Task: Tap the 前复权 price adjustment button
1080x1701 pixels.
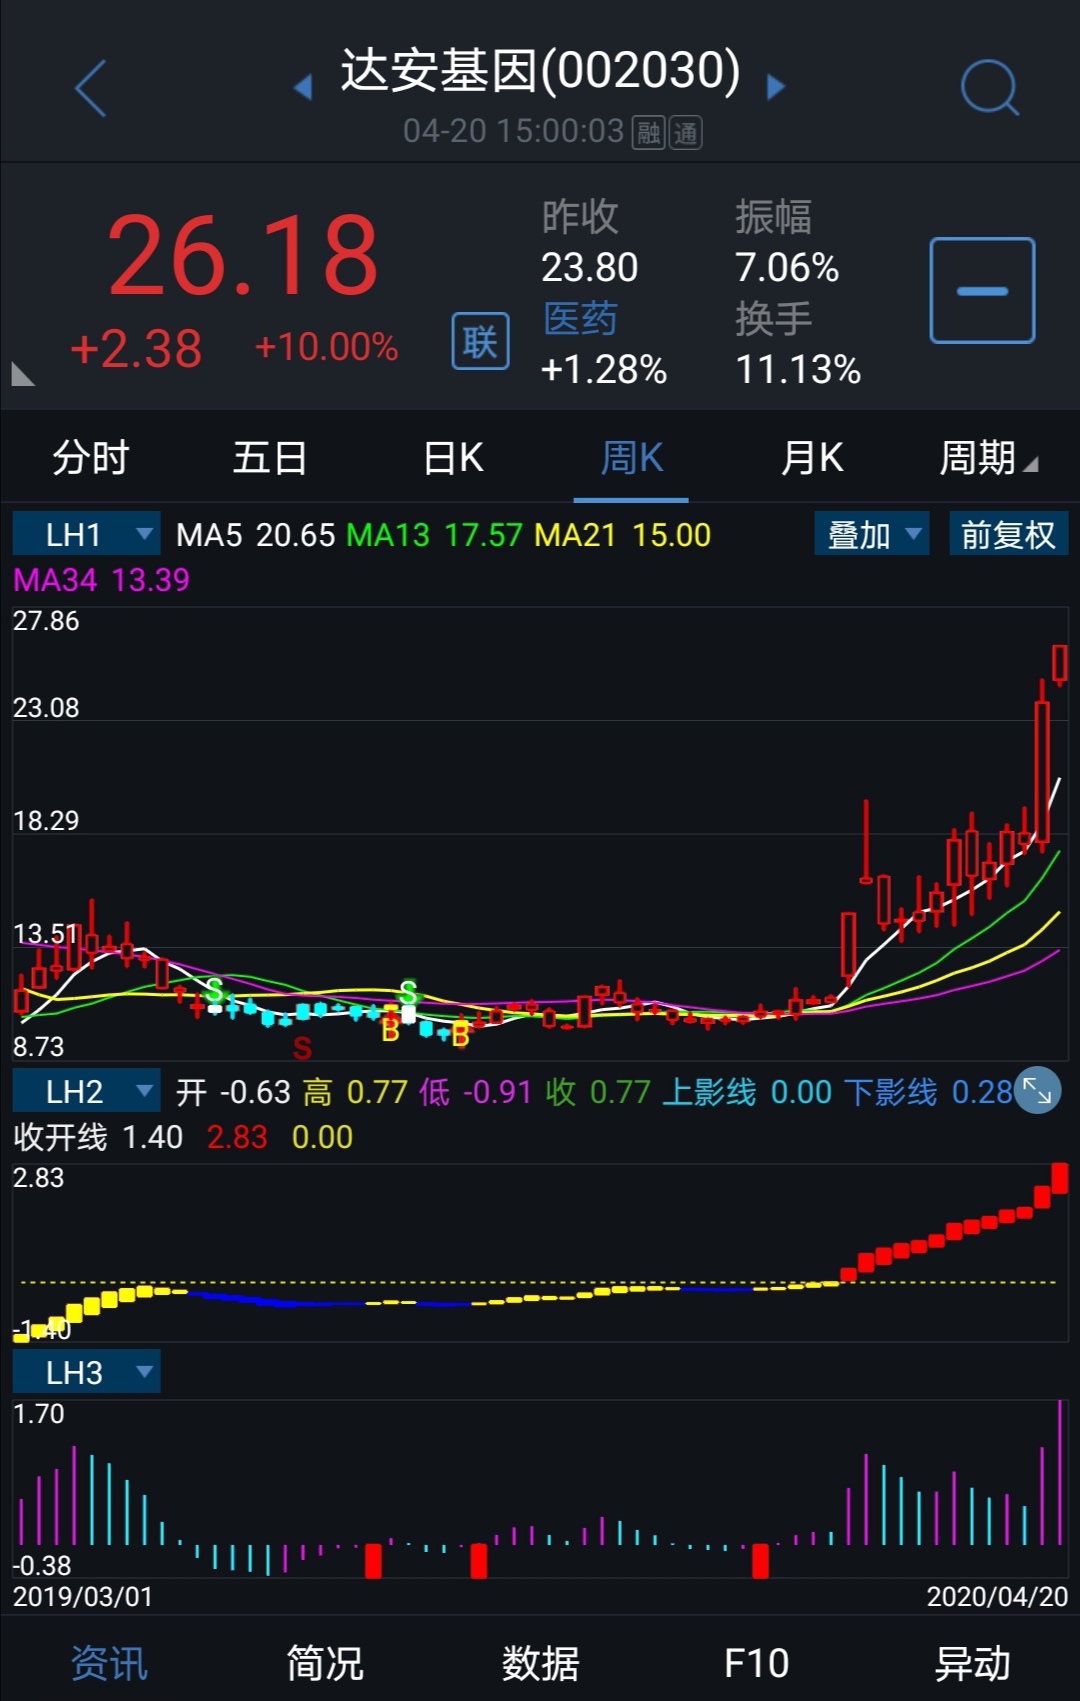Action: click(1008, 534)
